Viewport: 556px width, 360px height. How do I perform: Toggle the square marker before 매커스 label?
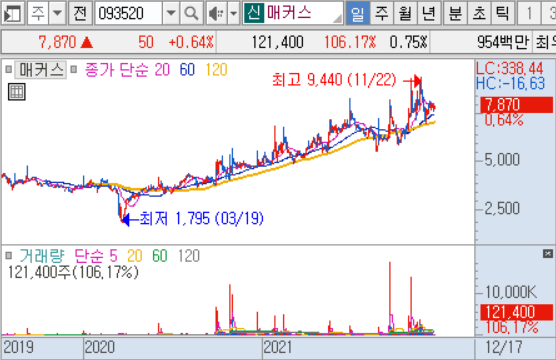(9, 70)
